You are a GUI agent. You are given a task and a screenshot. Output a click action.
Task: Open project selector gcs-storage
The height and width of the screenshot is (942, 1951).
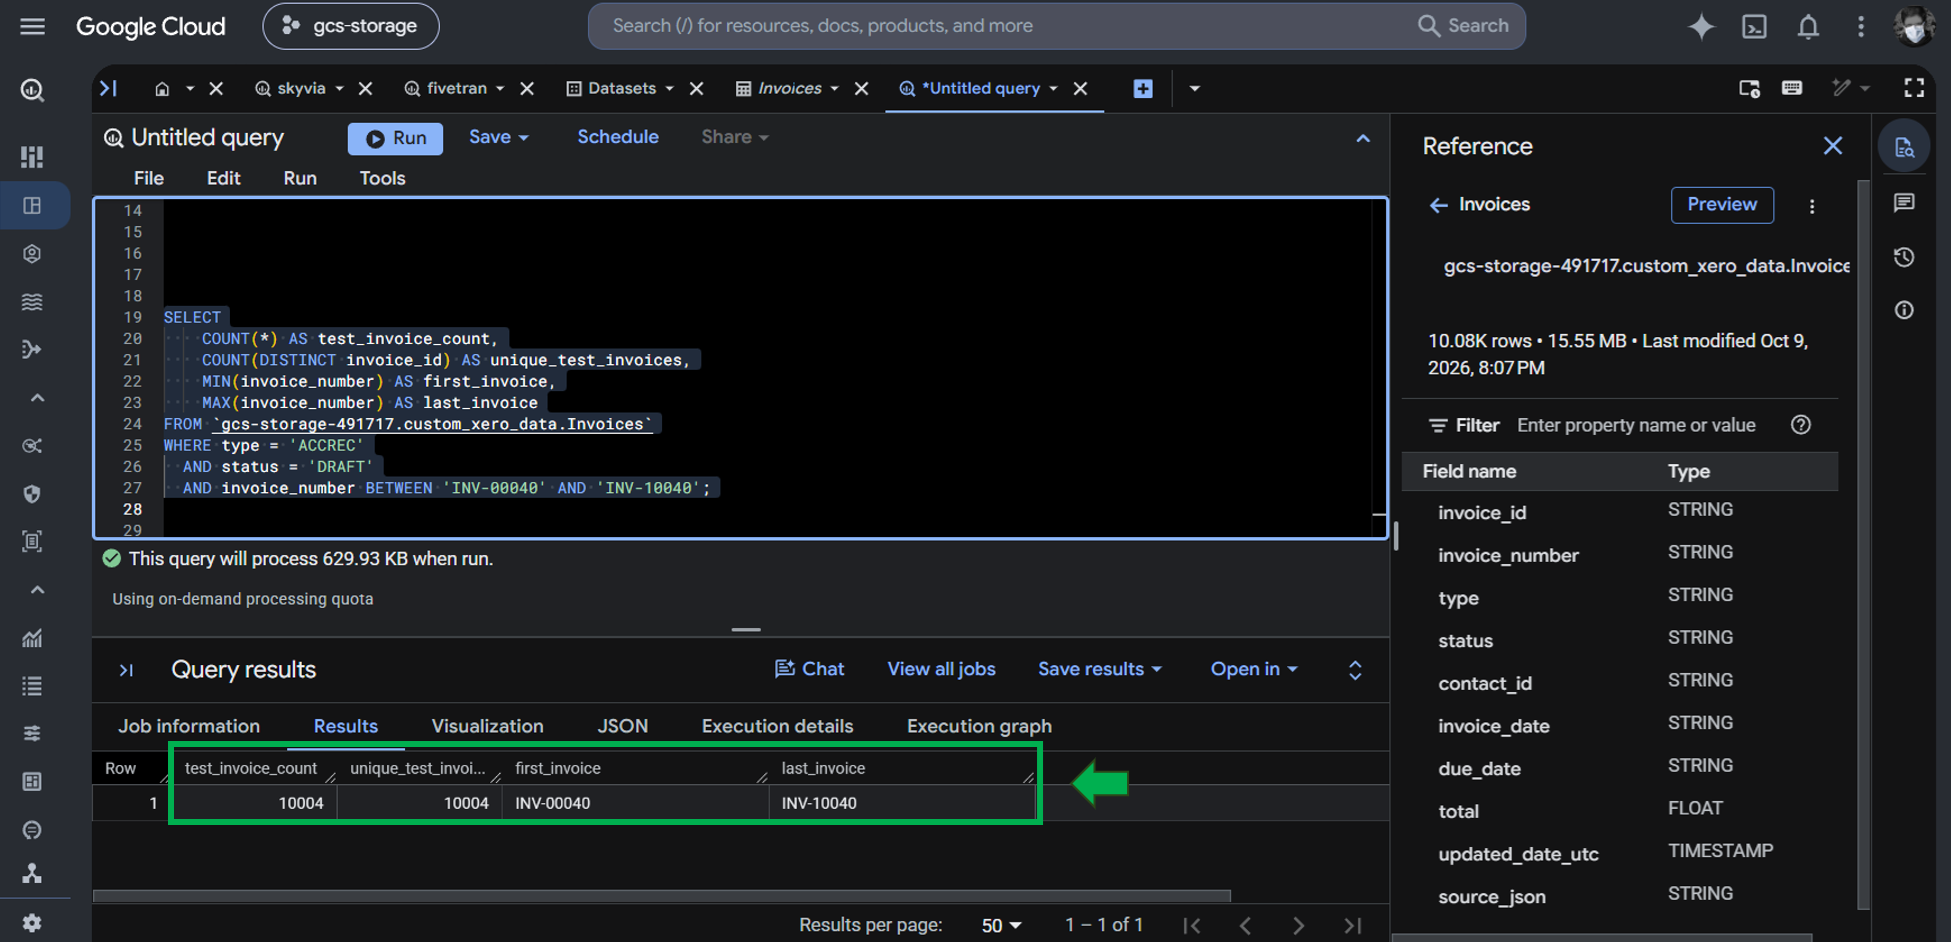pyautogui.click(x=351, y=26)
